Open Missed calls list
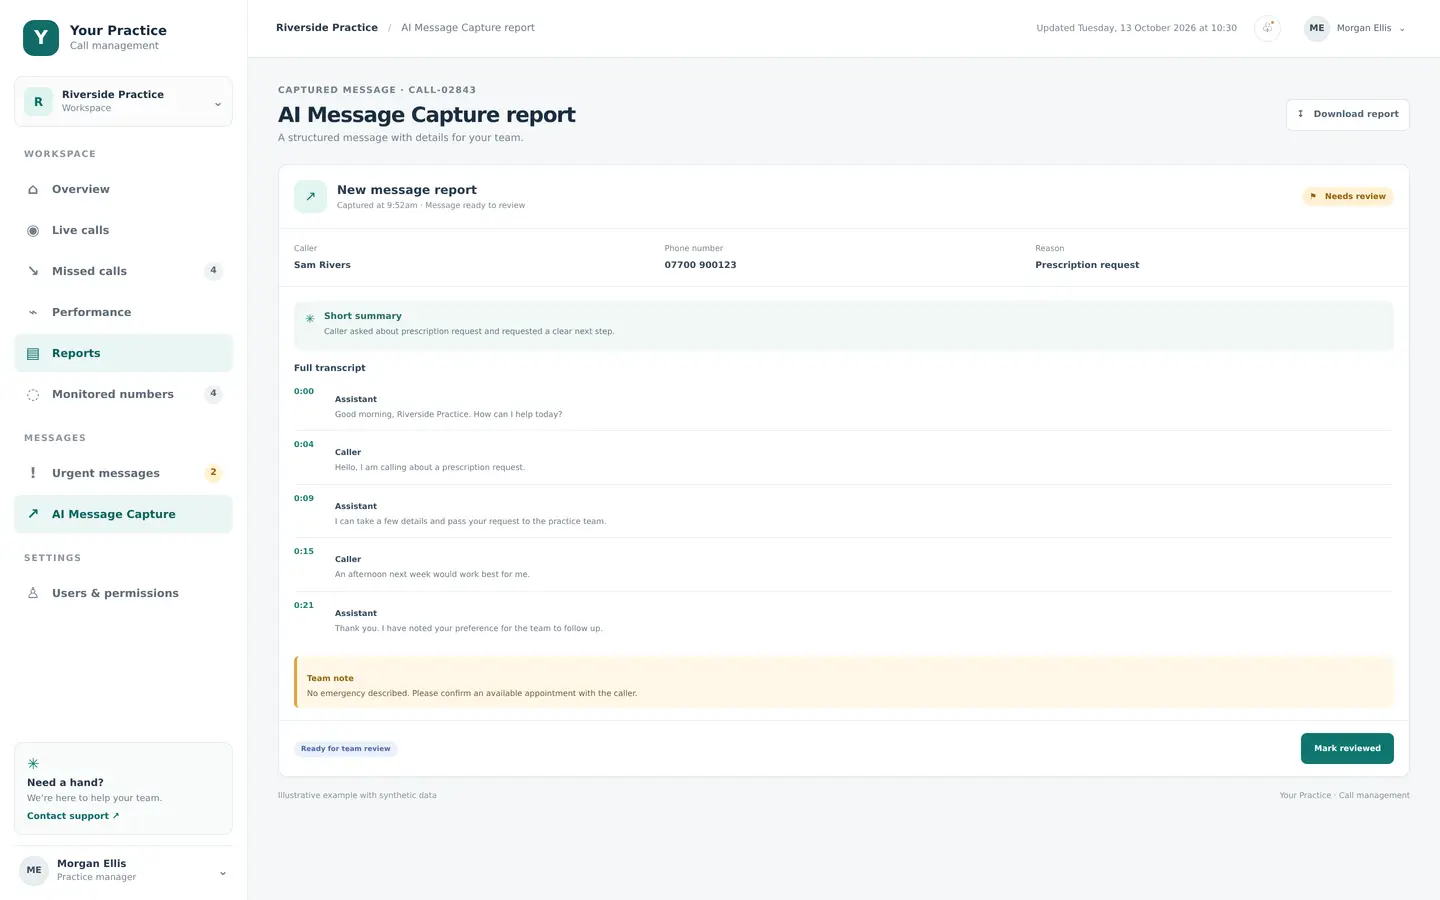 [123, 271]
